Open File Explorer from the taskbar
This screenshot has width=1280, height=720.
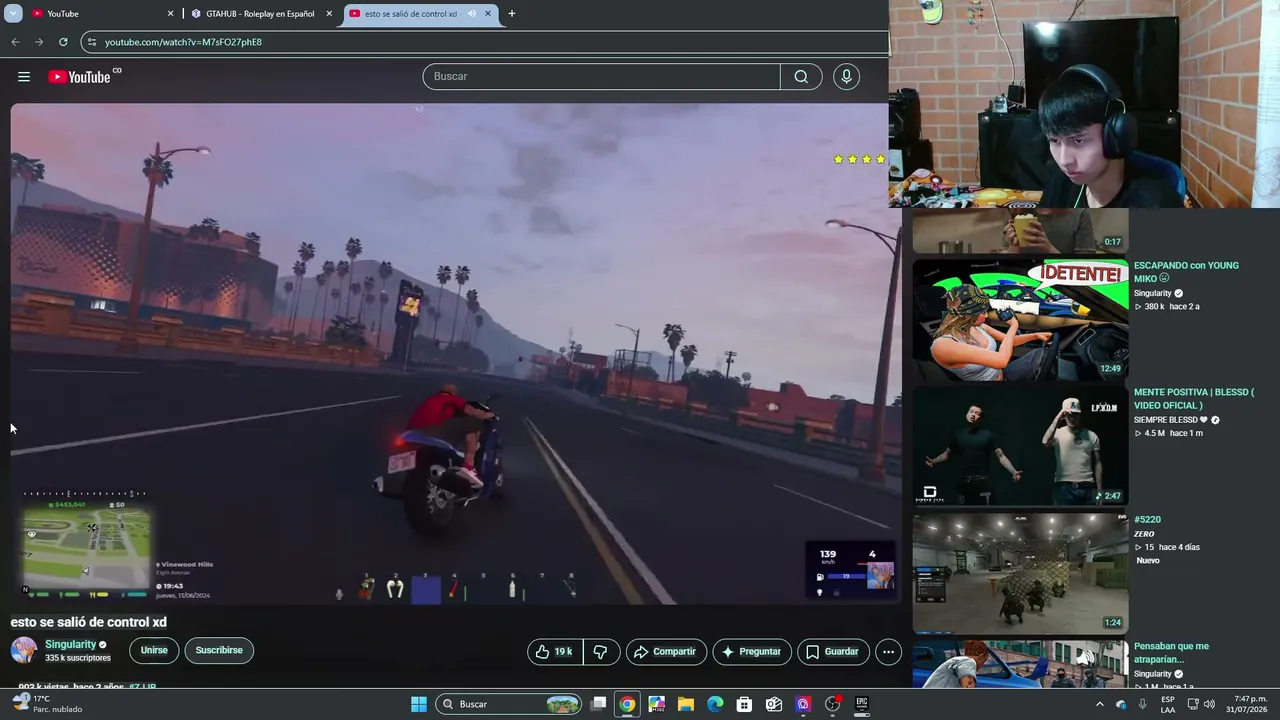[x=686, y=704]
